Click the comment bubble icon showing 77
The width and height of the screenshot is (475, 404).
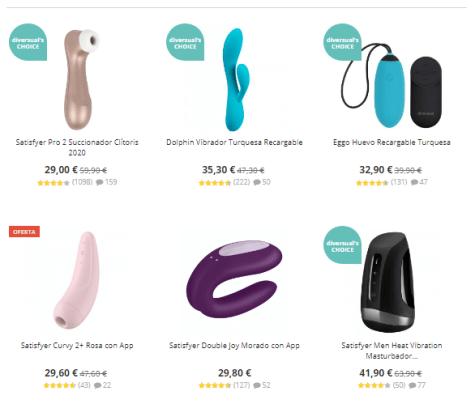click(x=412, y=385)
